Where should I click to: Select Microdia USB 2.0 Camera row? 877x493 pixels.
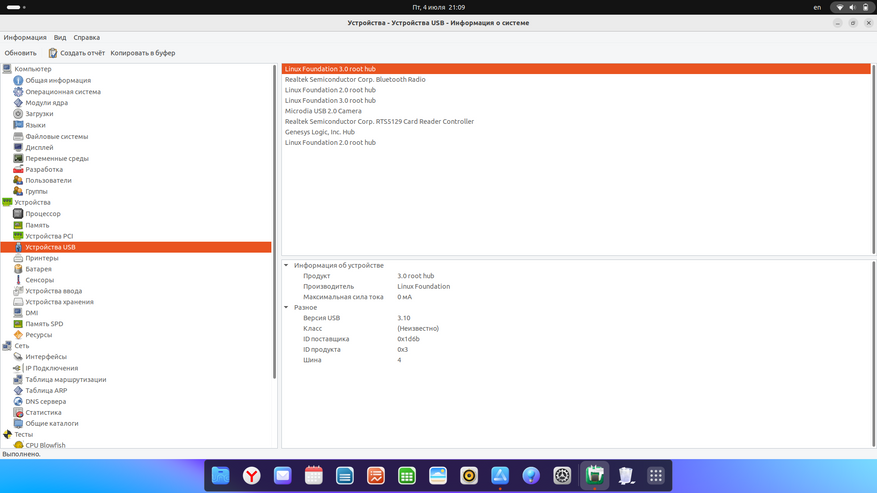pyautogui.click(x=576, y=111)
